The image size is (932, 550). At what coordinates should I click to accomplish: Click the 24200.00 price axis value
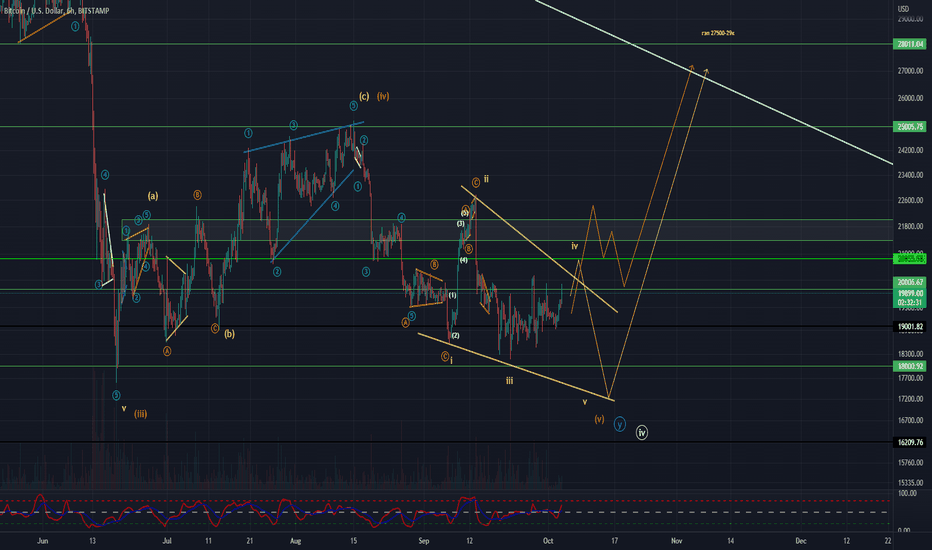coord(910,150)
